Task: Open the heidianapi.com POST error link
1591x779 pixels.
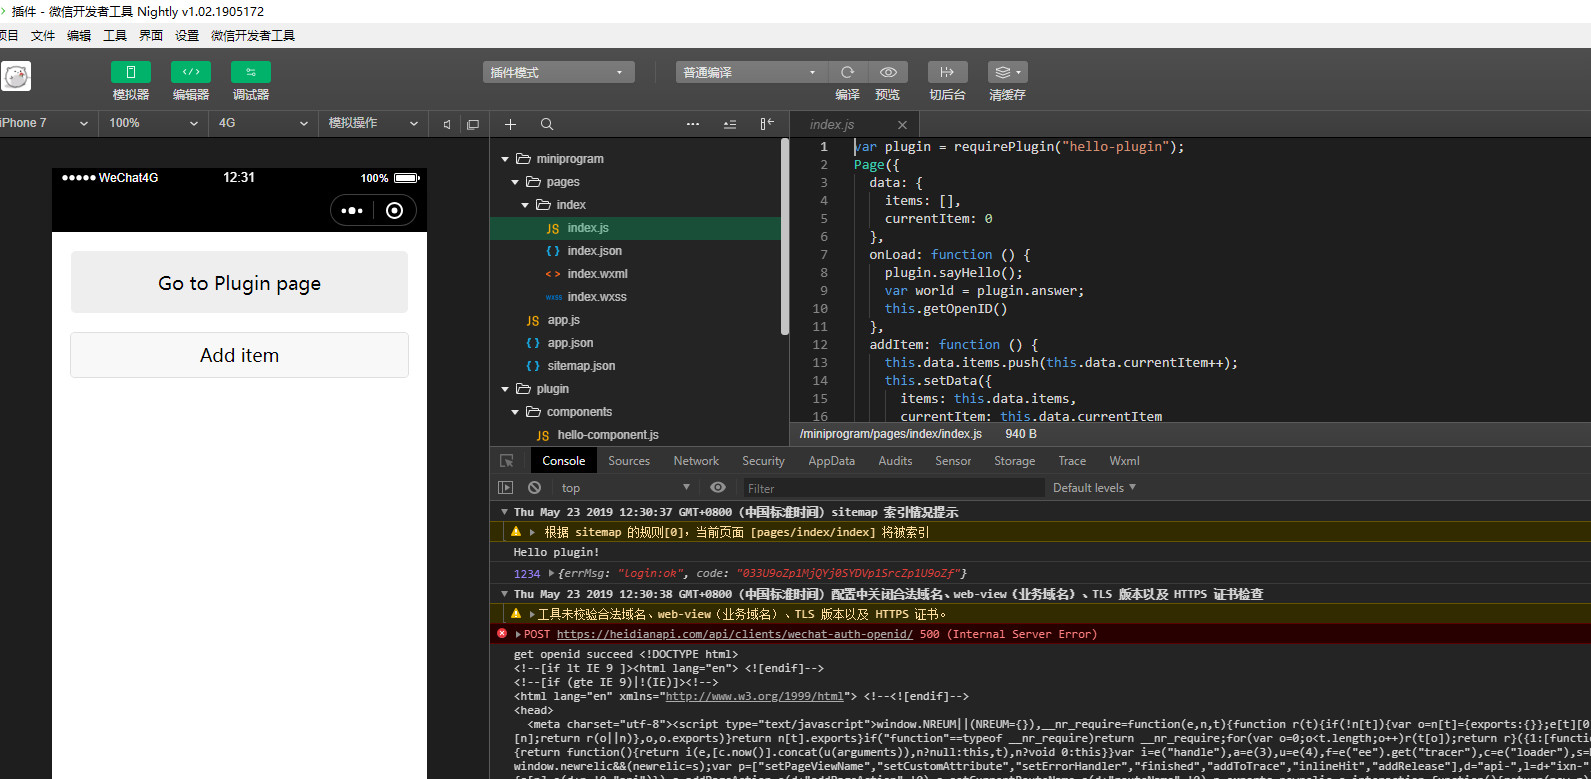Action: 735,634
